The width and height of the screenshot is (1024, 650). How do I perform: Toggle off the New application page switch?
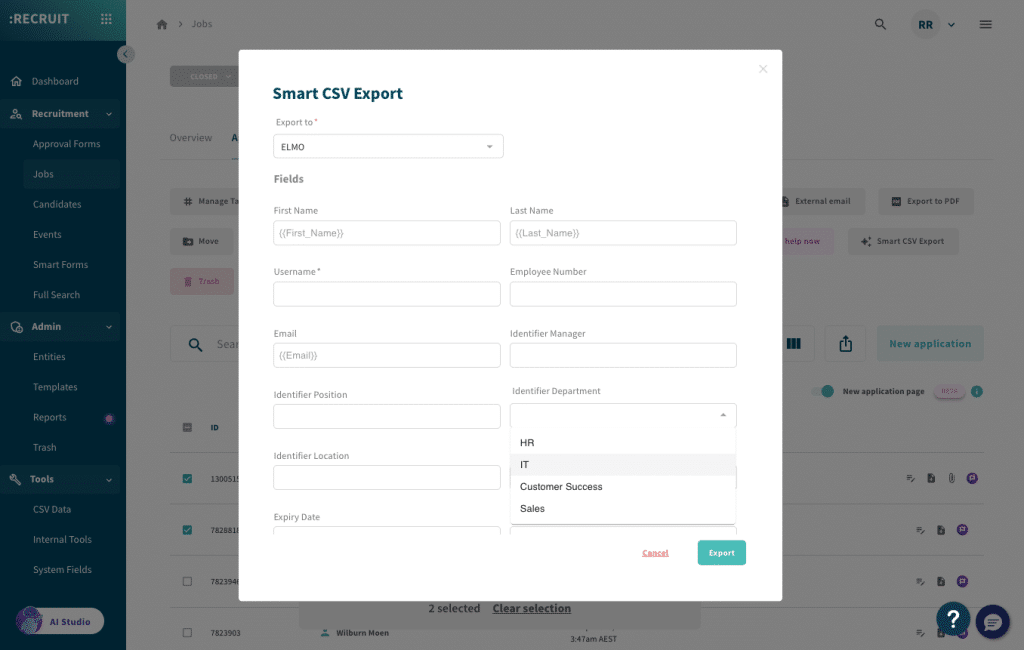point(823,392)
